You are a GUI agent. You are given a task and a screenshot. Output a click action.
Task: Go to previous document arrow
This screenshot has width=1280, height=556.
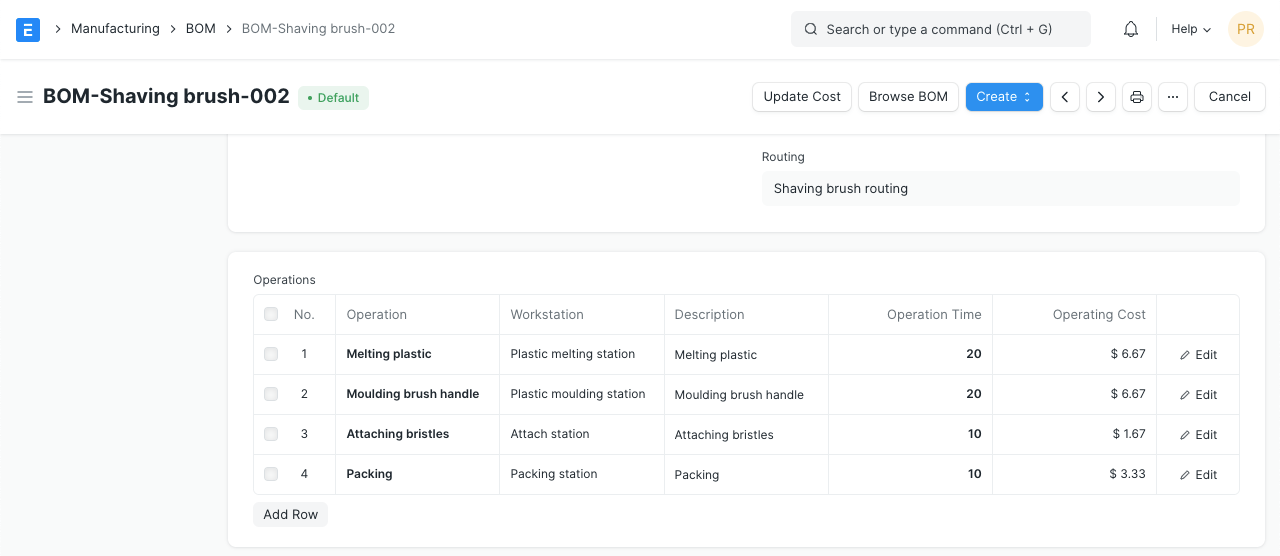[1065, 97]
